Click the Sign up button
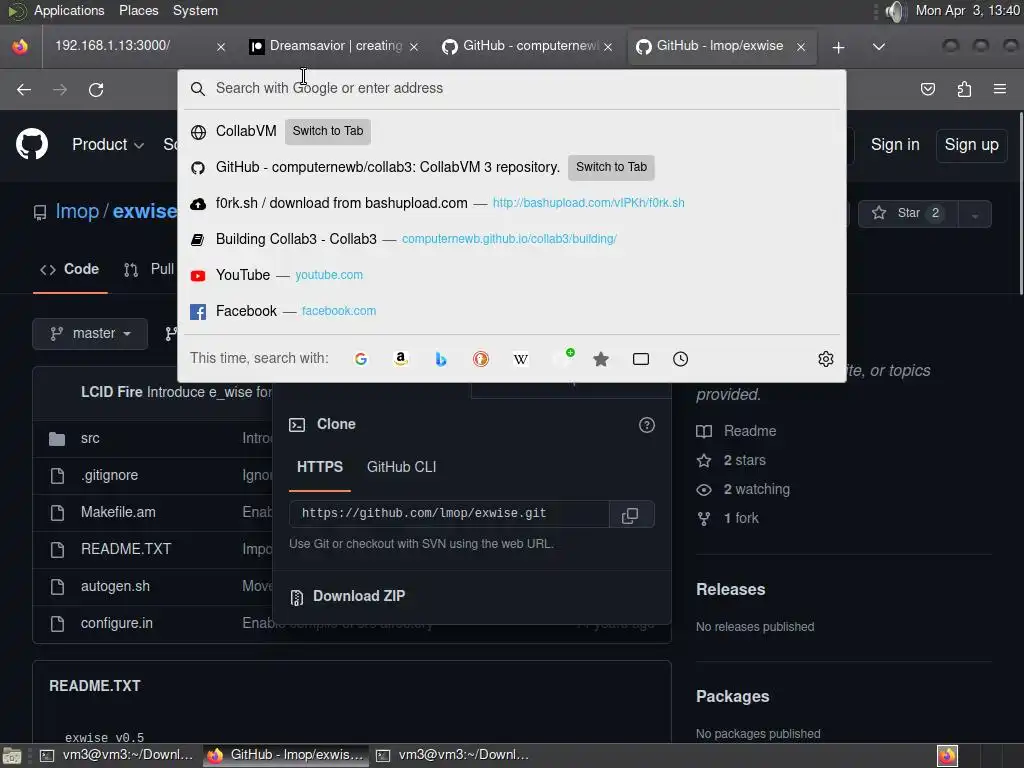The width and height of the screenshot is (1024, 768). tap(971, 144)
